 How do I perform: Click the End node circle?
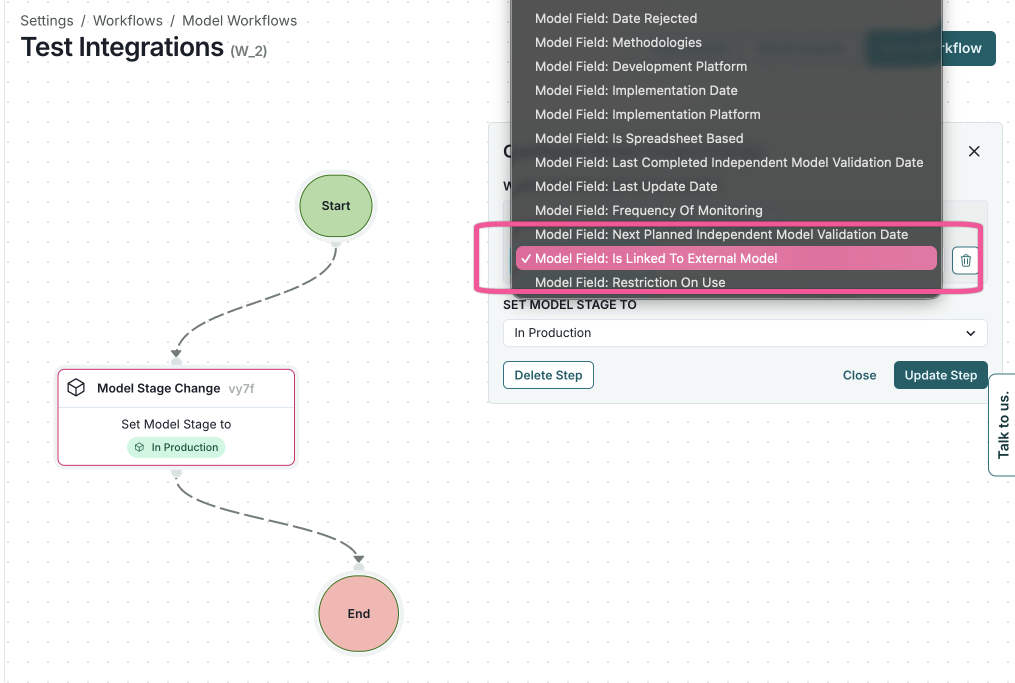click(358, 613)
